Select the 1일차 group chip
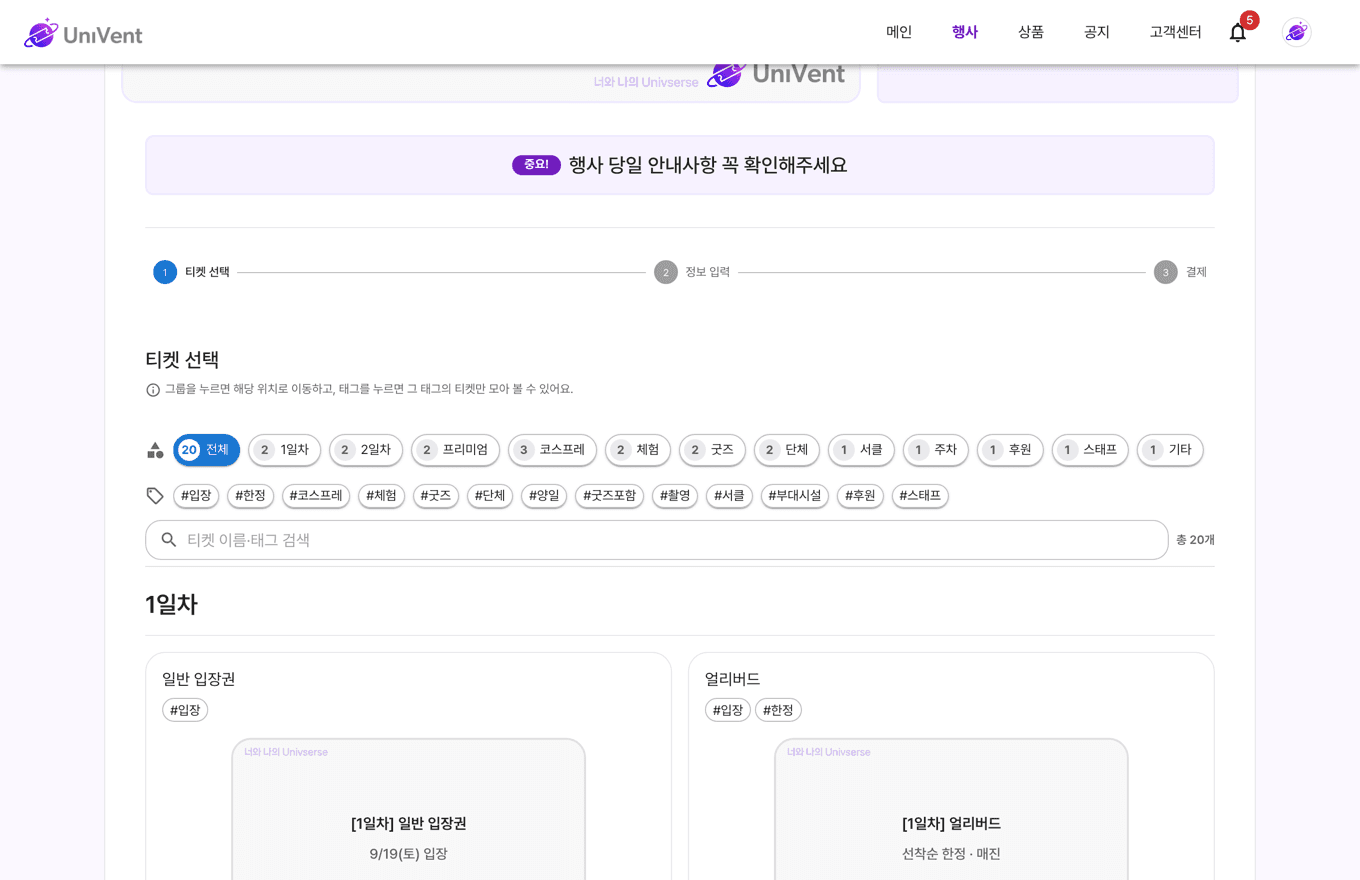 pos(285,450)
